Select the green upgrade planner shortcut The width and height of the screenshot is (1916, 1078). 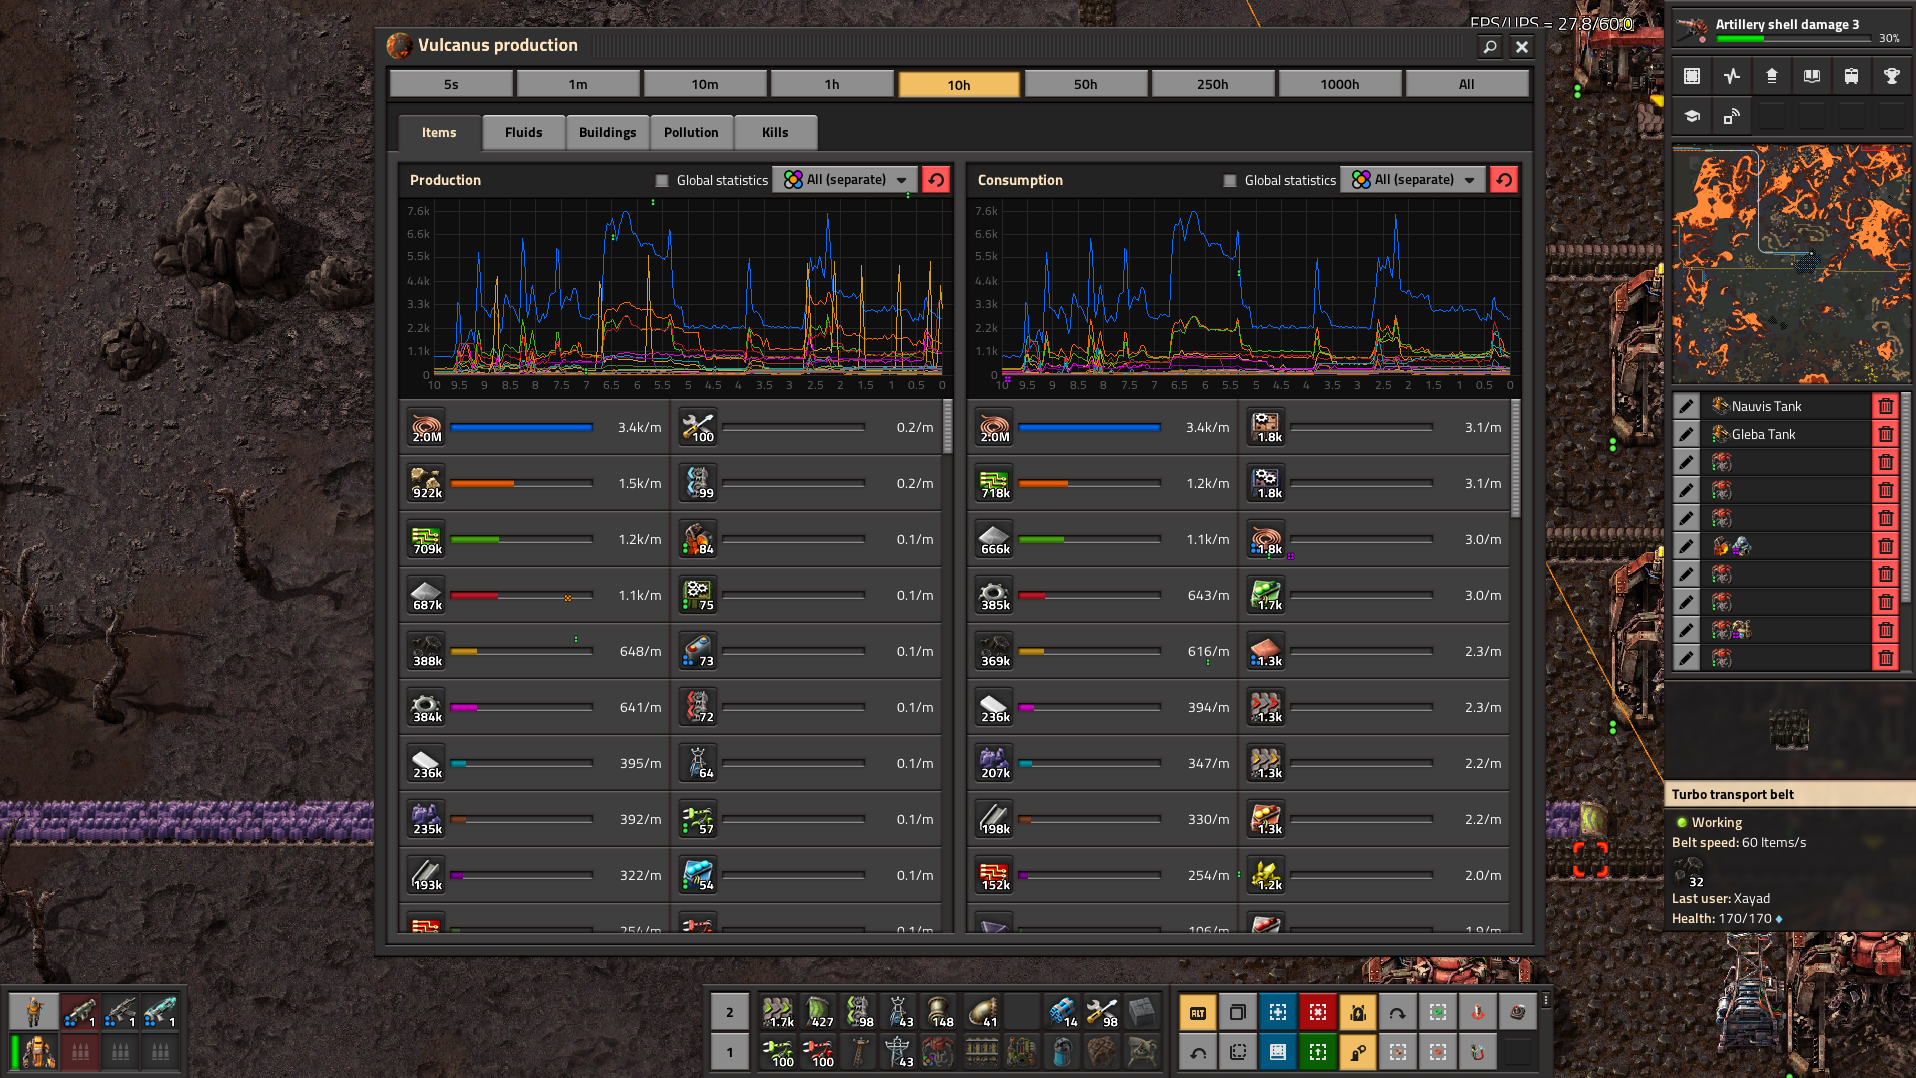(x=1318, y=1052)
